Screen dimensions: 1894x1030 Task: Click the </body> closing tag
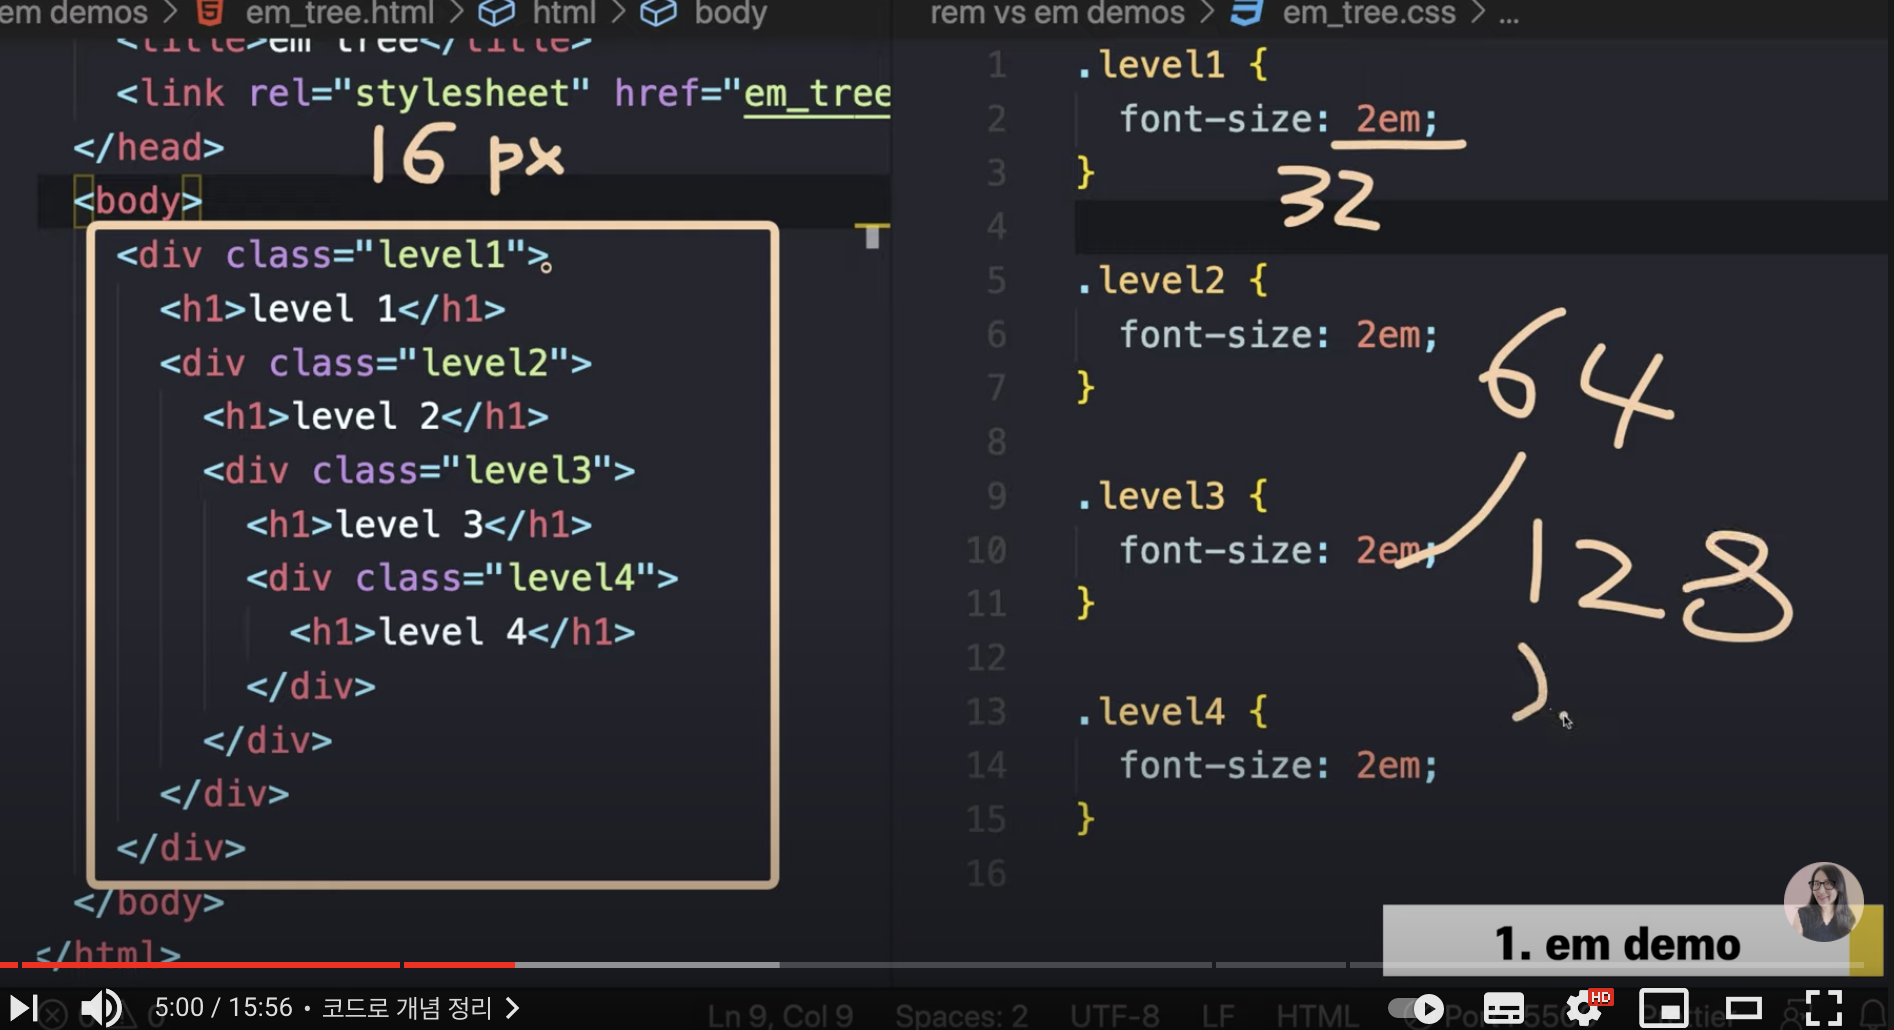(148, 903)
